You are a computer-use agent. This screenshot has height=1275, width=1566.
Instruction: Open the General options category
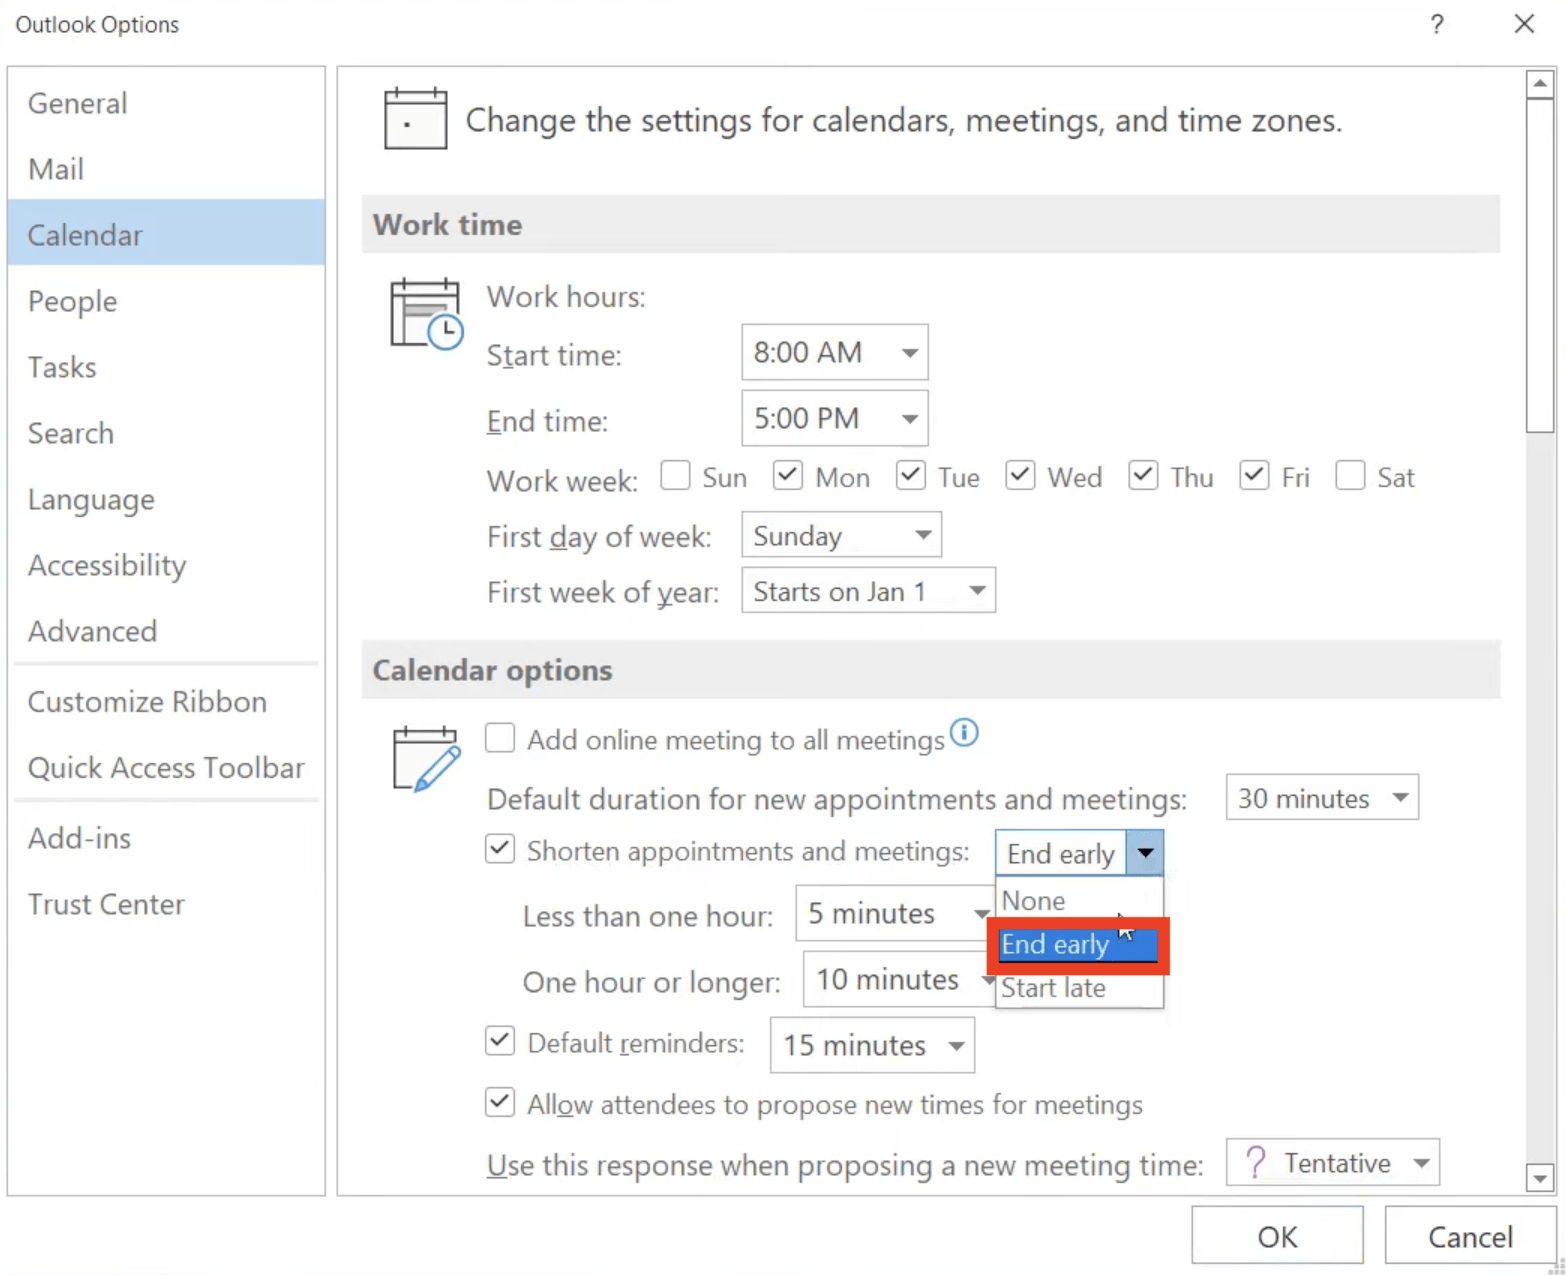pos(166,103)
